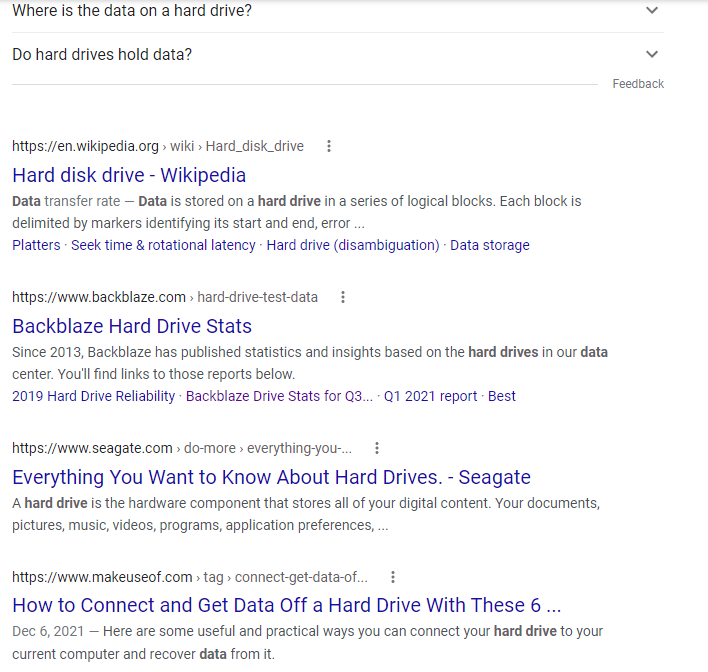Click the "Since 2013, Backblaze has published" snippet
Viewport: 708px width, 672px height.
[x=310, y=363]
